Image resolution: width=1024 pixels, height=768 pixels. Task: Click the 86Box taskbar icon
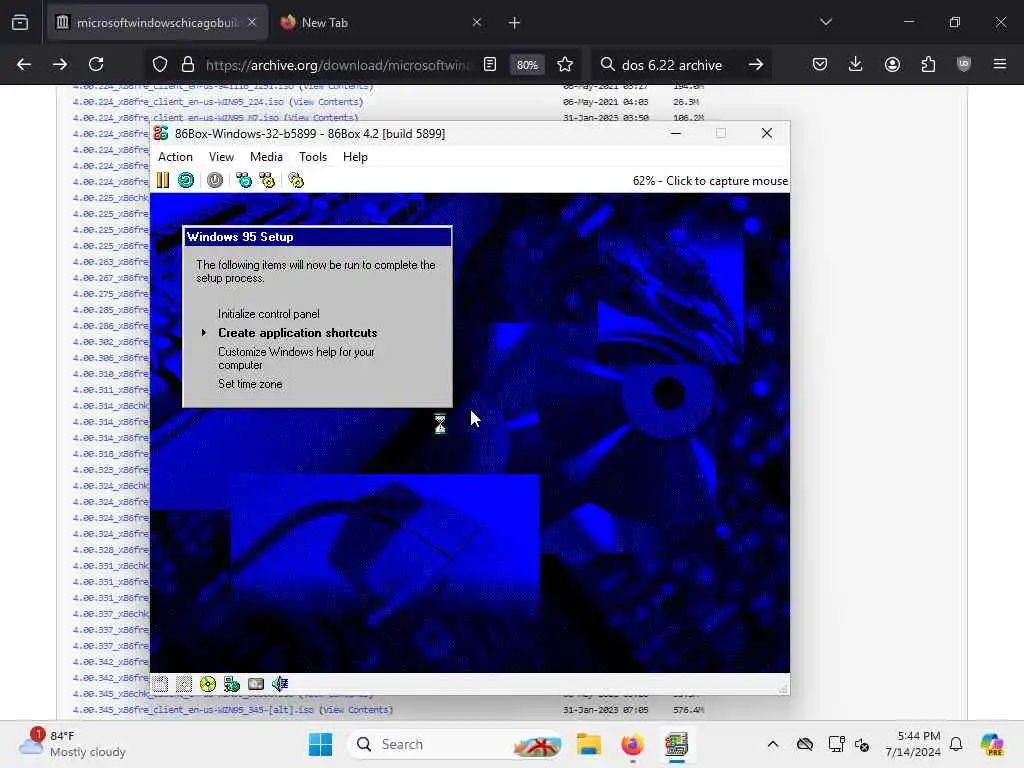click(677, 744)
